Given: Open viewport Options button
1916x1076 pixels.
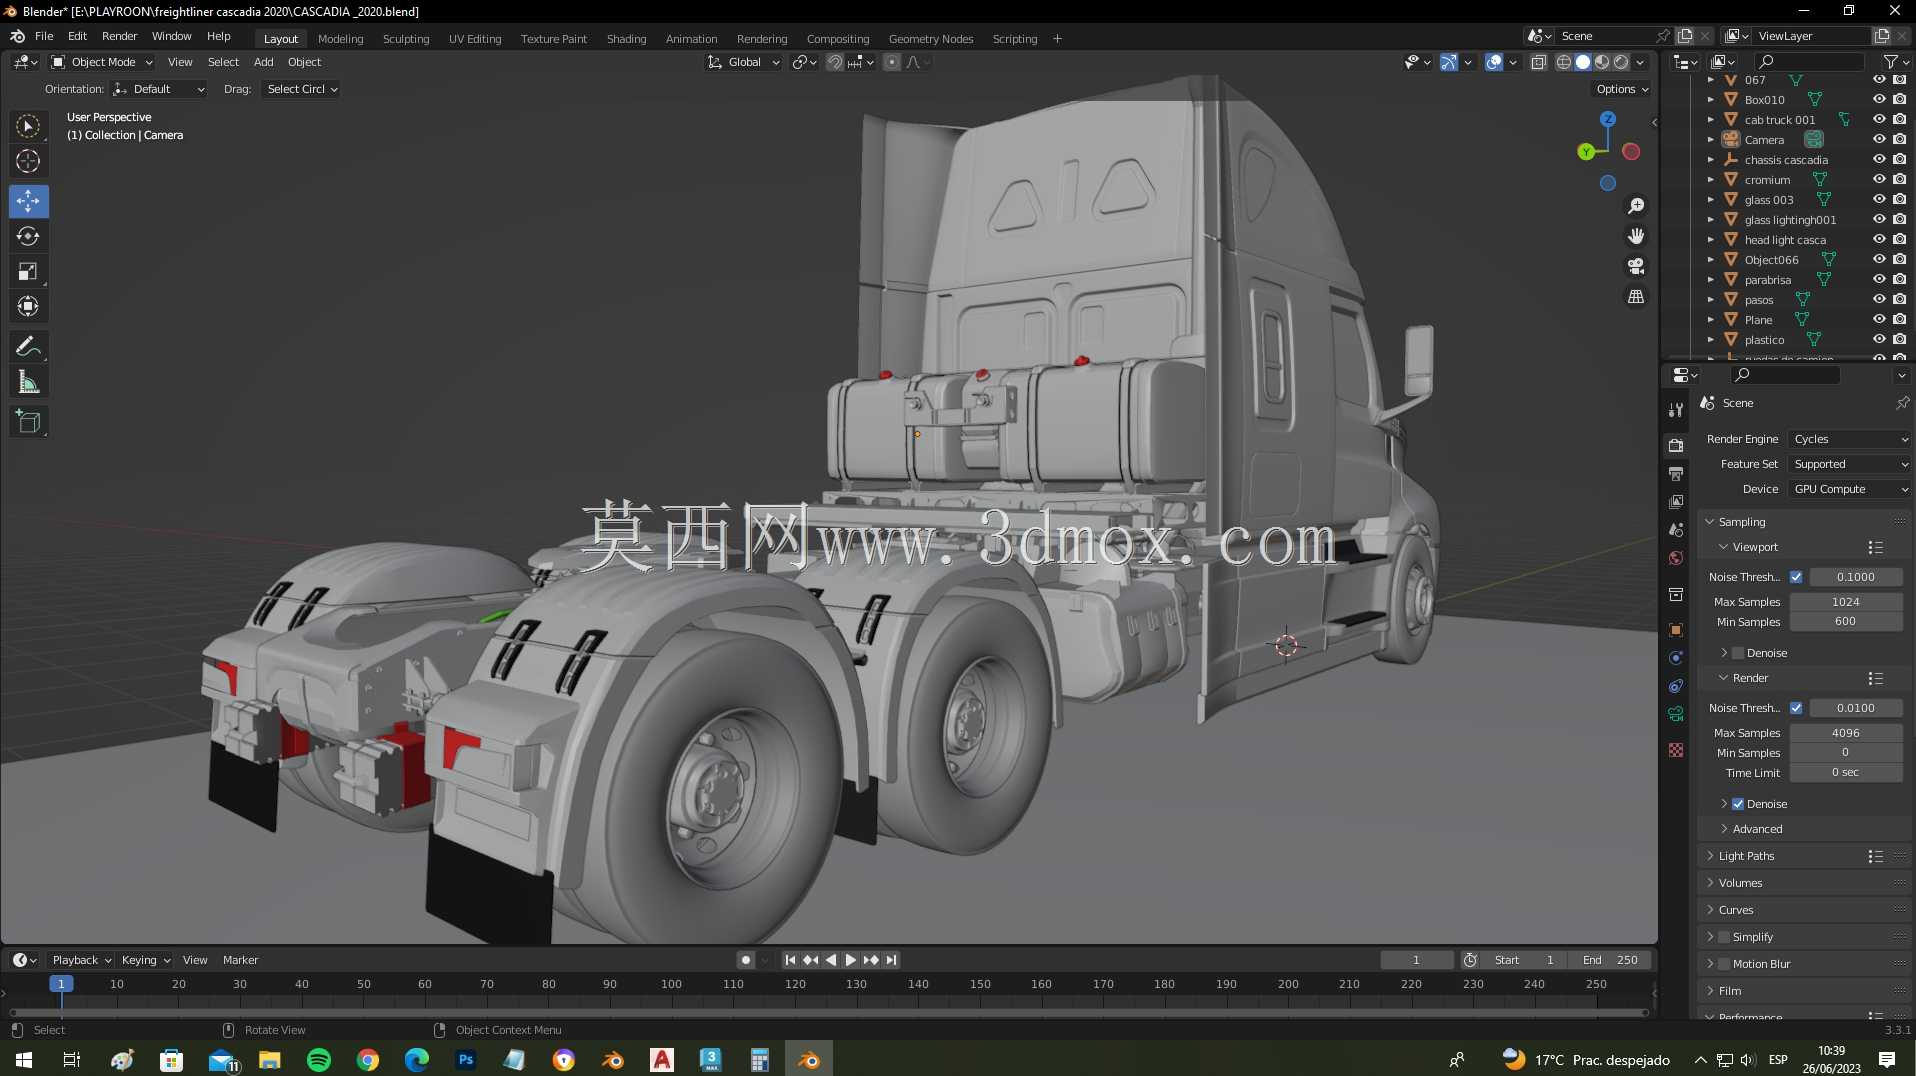Looking at the screenshot, I should point(1622,89).
